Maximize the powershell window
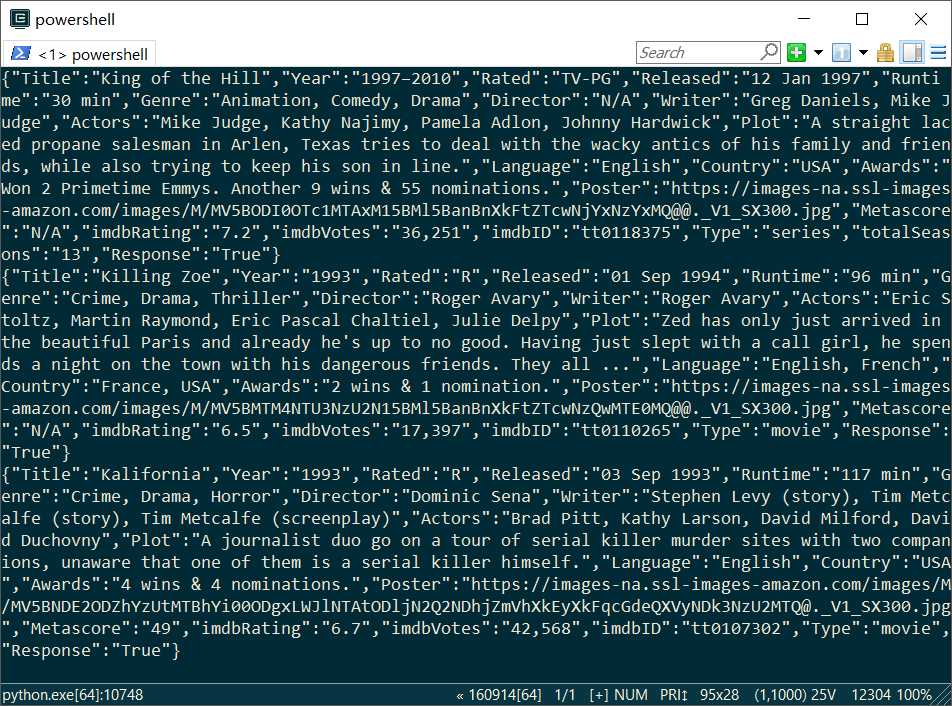 pyautogui.click(x=862, y=19)
